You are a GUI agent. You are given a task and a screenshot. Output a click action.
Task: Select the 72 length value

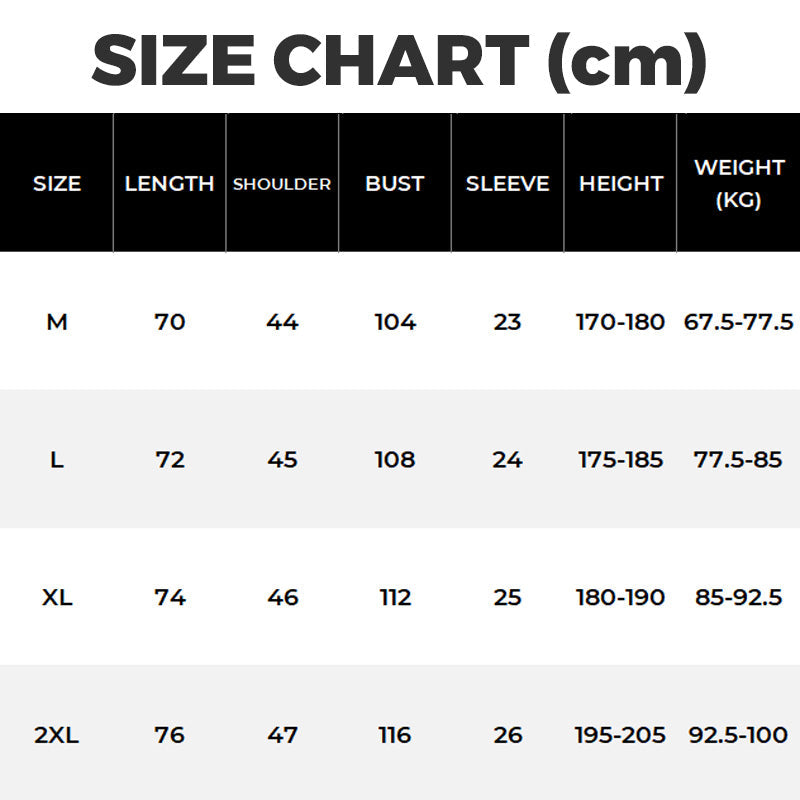pyautogui.click(x=170, y=460)
